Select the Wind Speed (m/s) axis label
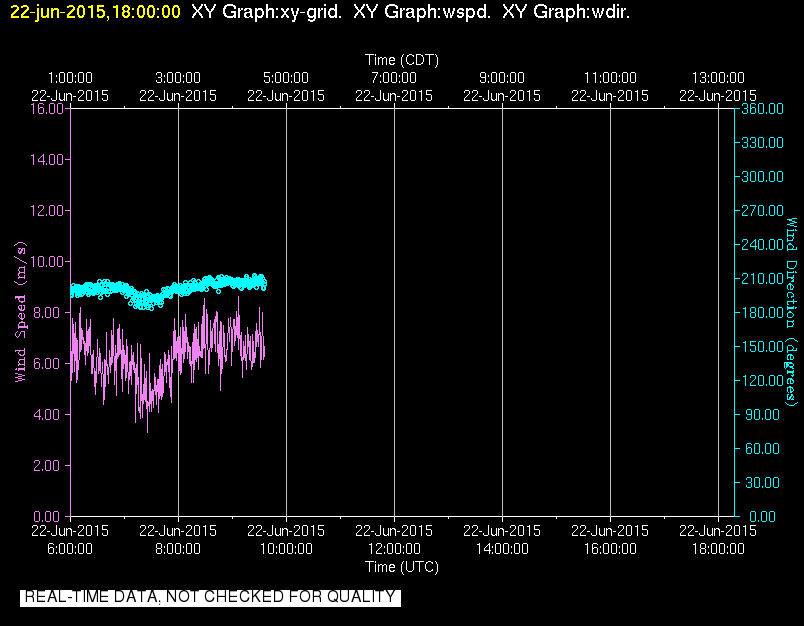 (20, 312)
